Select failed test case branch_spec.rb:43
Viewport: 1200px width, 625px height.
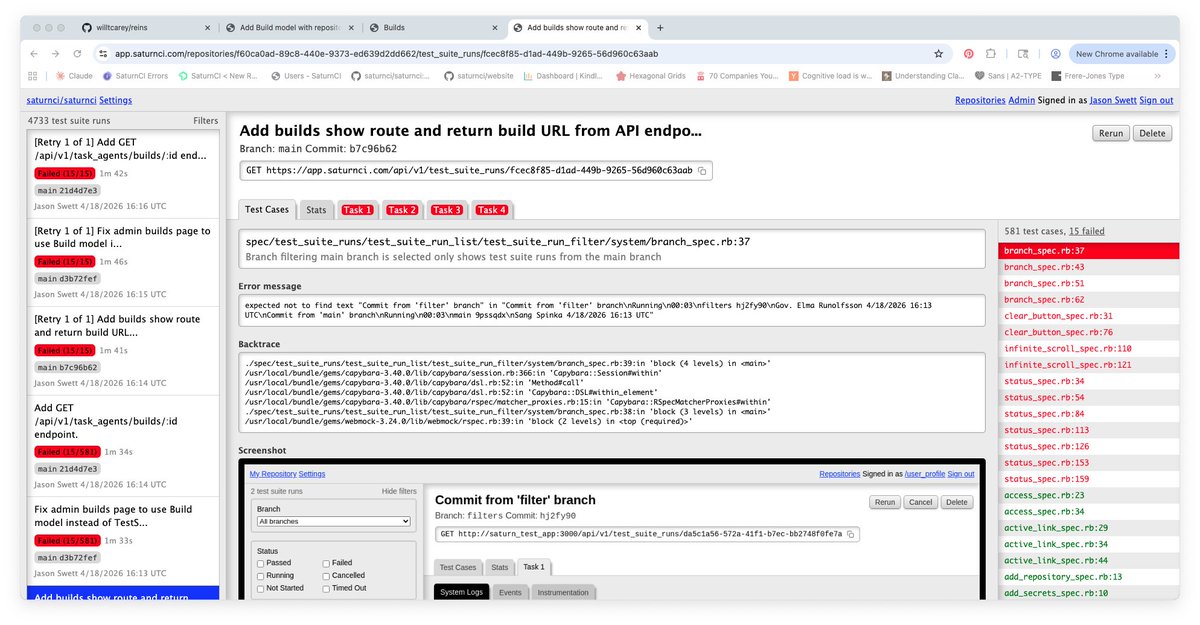click(1088, 267)
